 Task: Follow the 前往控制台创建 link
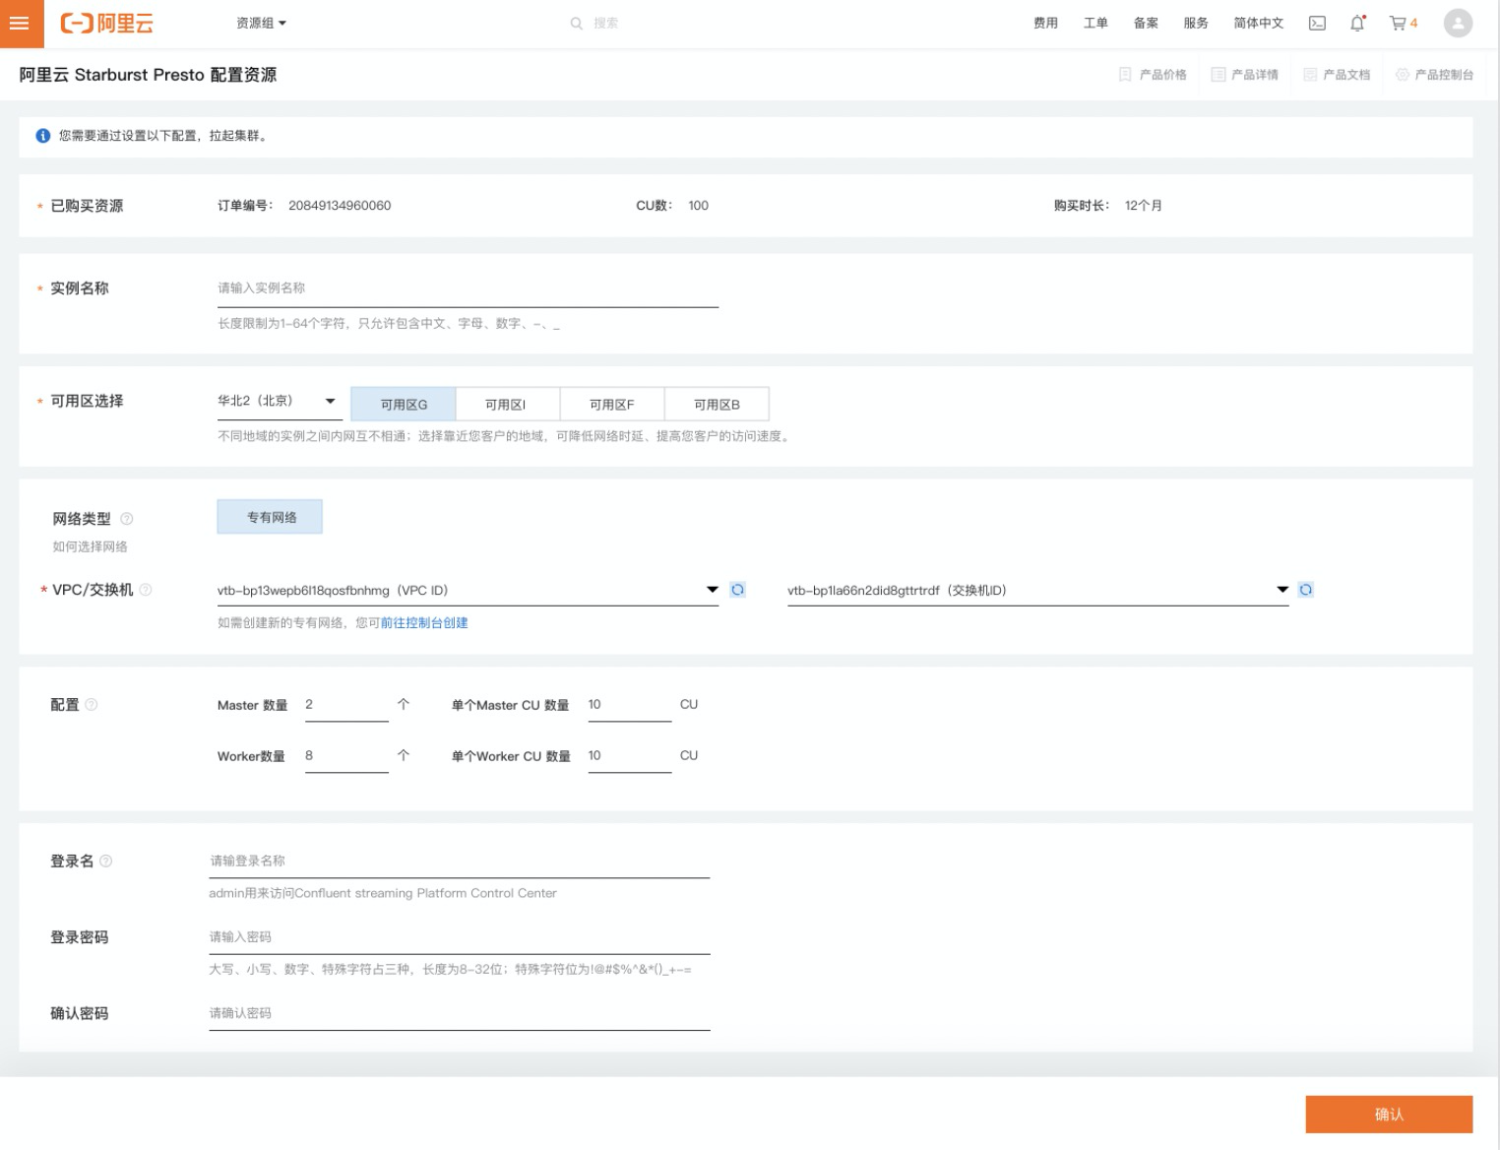424,623
